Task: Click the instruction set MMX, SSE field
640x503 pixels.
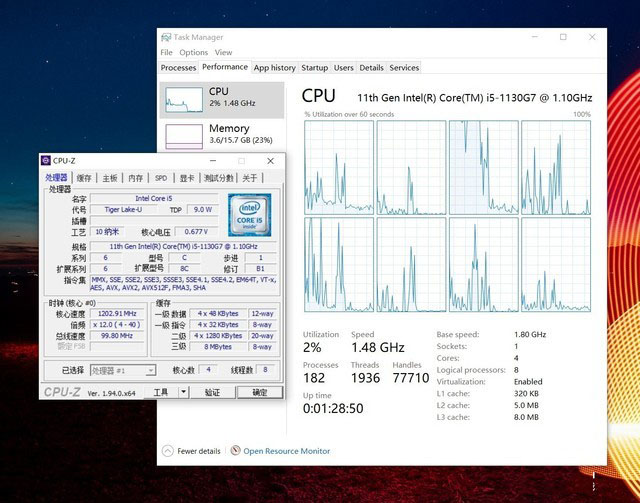Action: [183, 284]
